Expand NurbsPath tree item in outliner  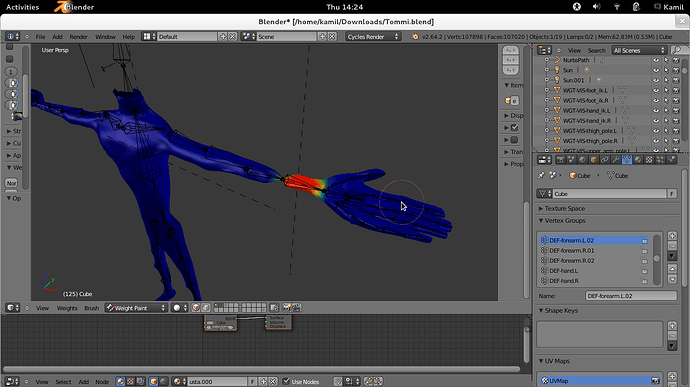coord(547,60)
